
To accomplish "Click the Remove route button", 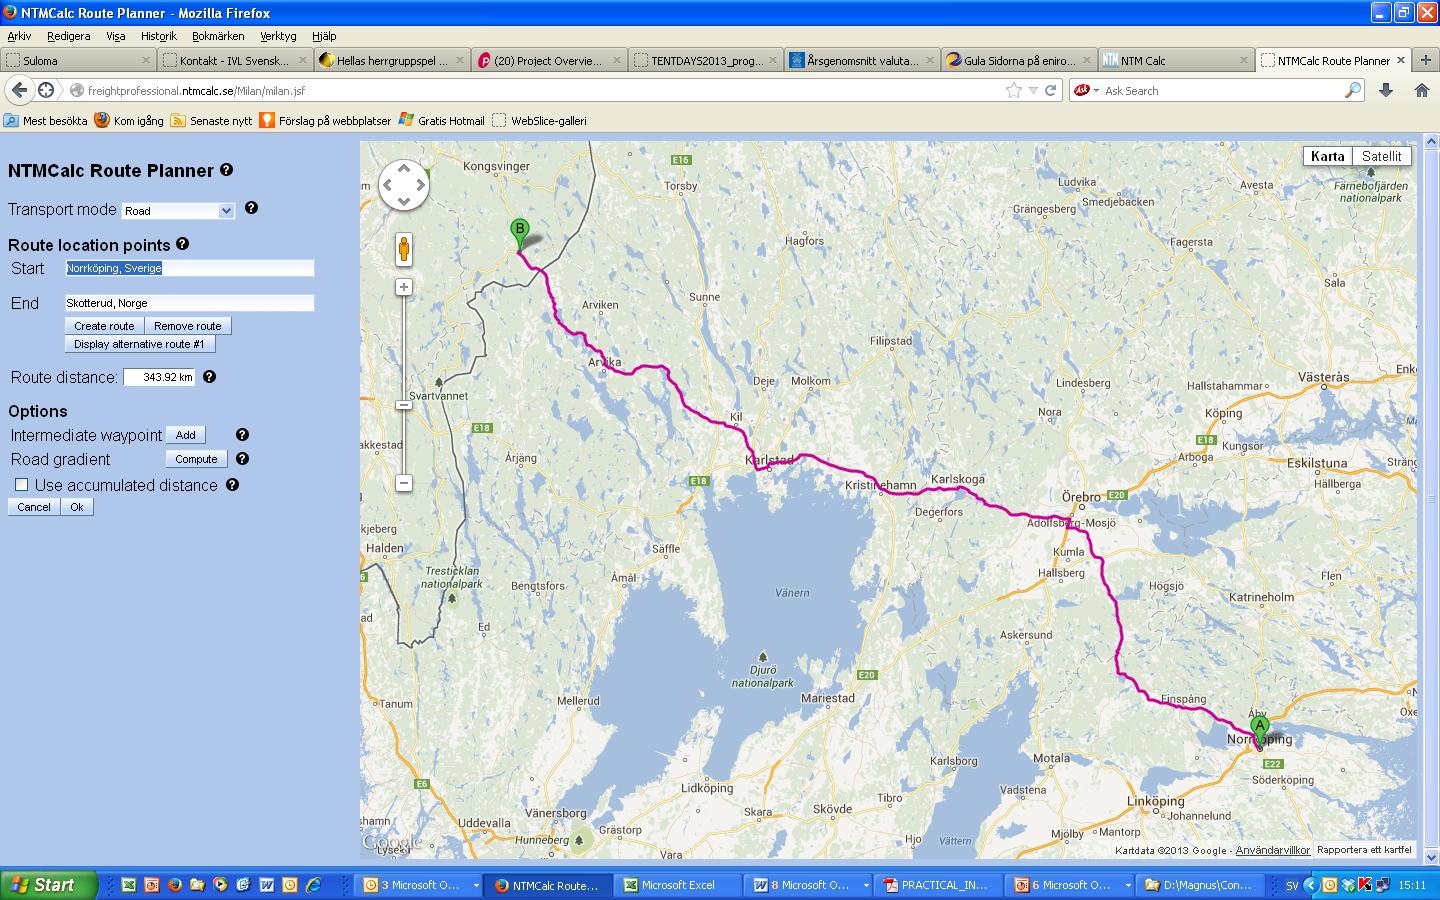I will [188, 326].
